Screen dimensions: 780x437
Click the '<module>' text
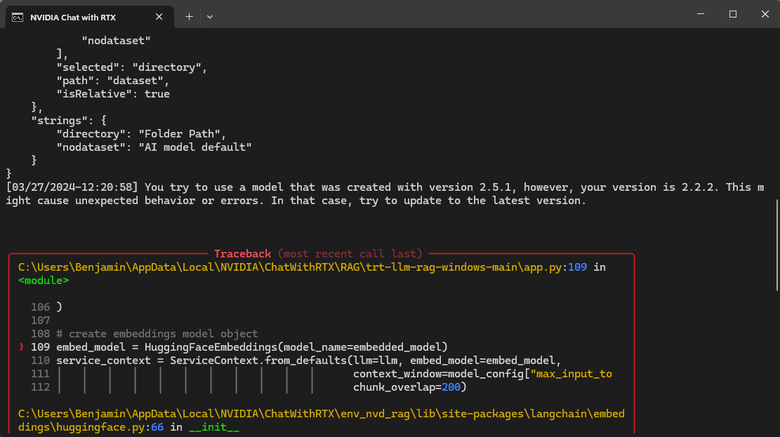click(43, 281)
